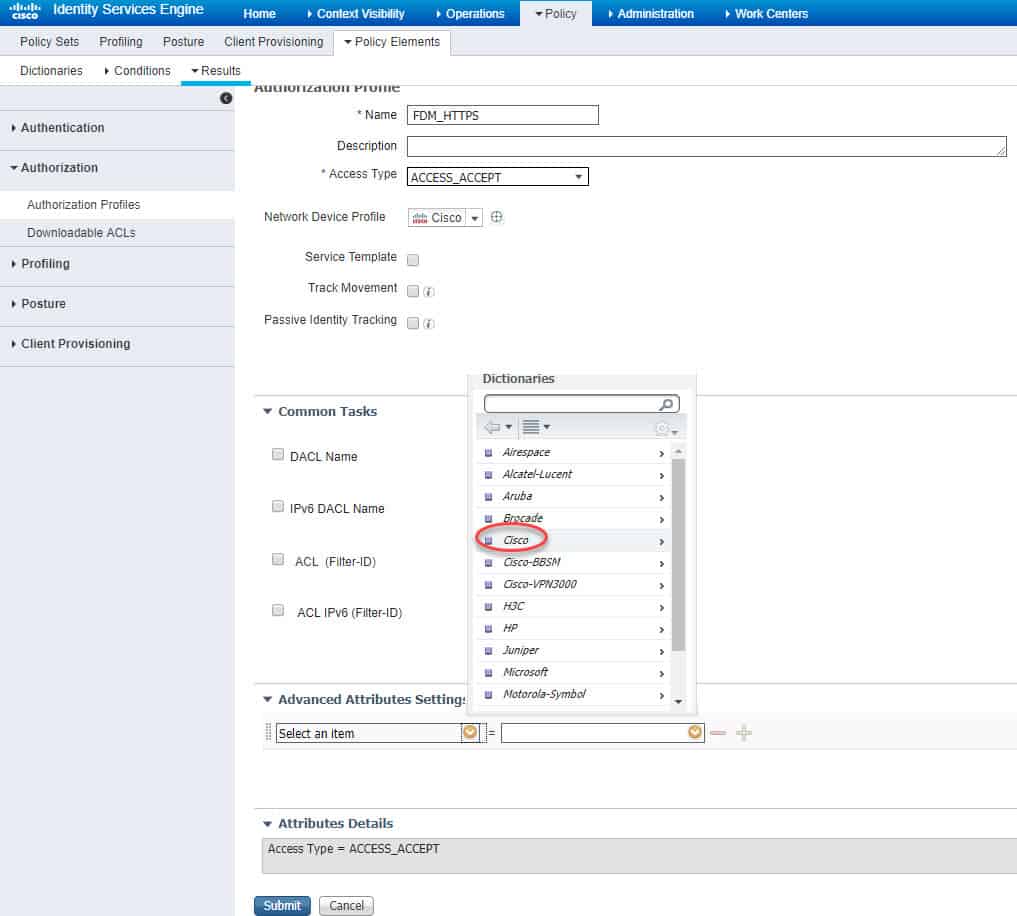1017x916 pixels.
Task: Collapse the Advanced Attributes Settings section
Action: click(267, 699)
